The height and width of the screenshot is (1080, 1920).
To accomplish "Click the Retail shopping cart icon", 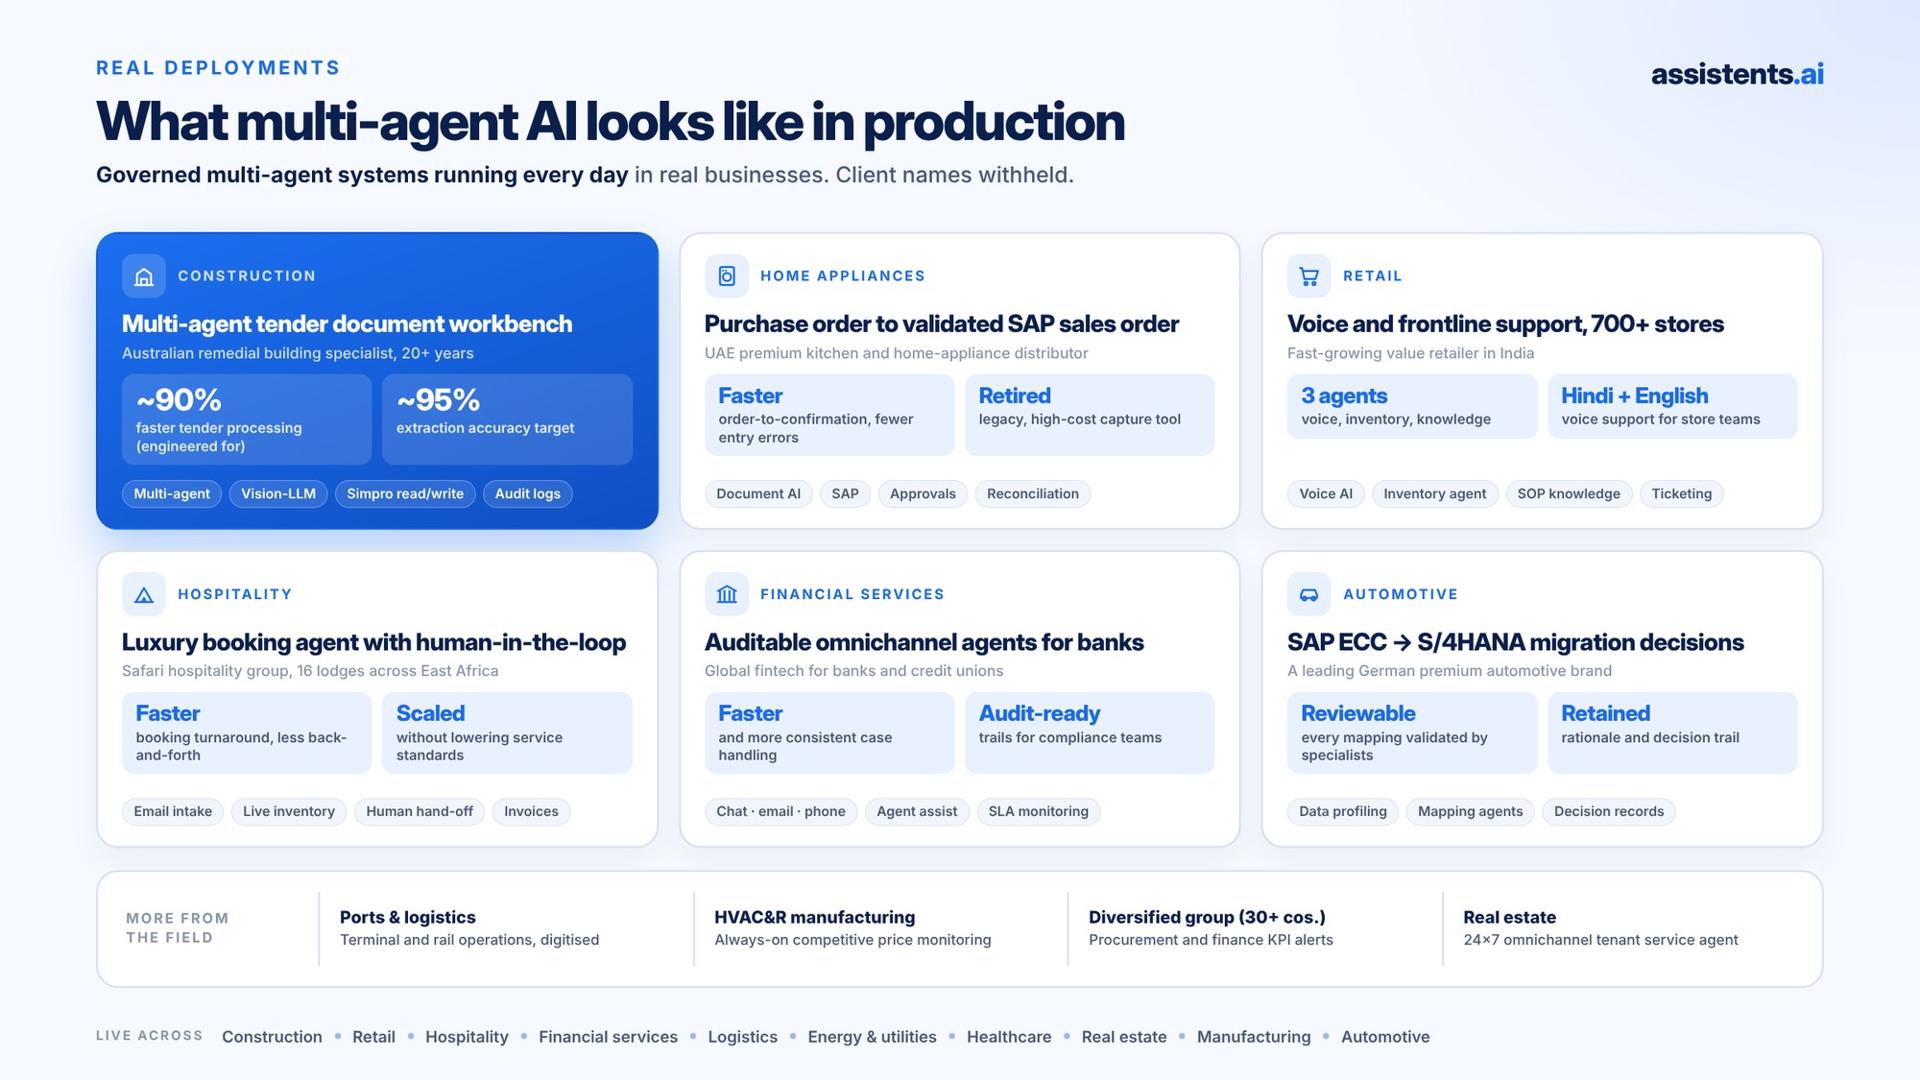I will point(1309,276).
